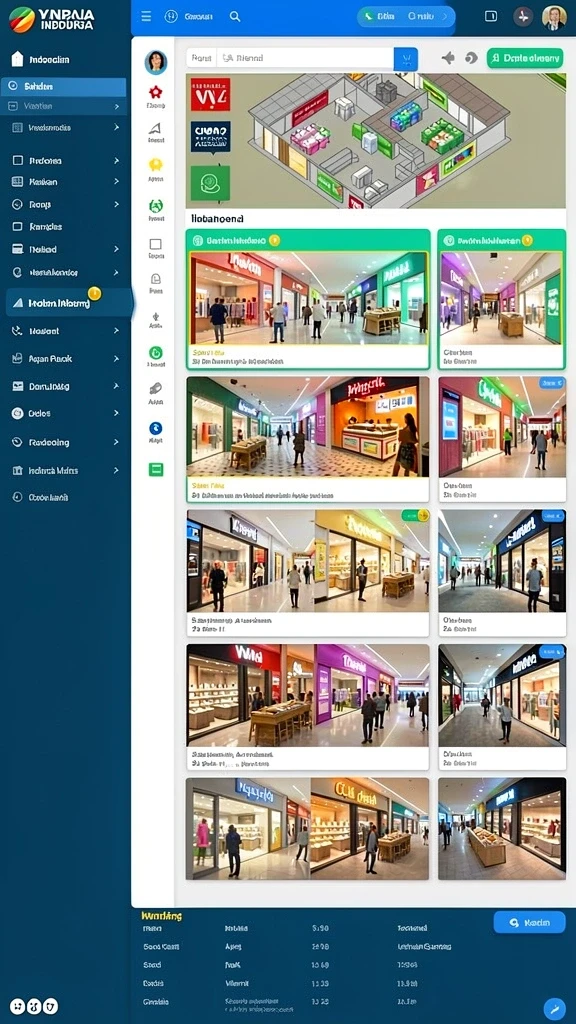Open the hamburger menu in the top bar
The image size is (576, 1024).
pos(146,16)
